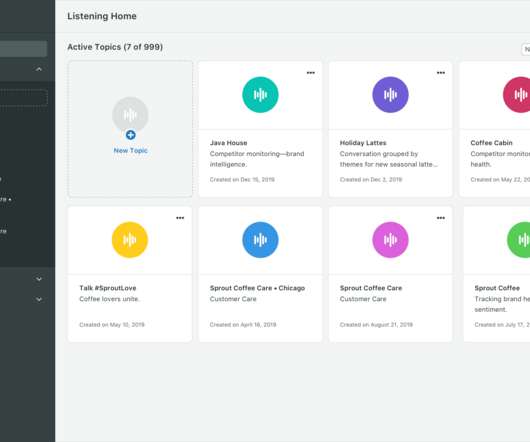Open Sprout Coffee Care • Chicago title
The height and width of the screenshot is (442, 530).
pos(257,288)
